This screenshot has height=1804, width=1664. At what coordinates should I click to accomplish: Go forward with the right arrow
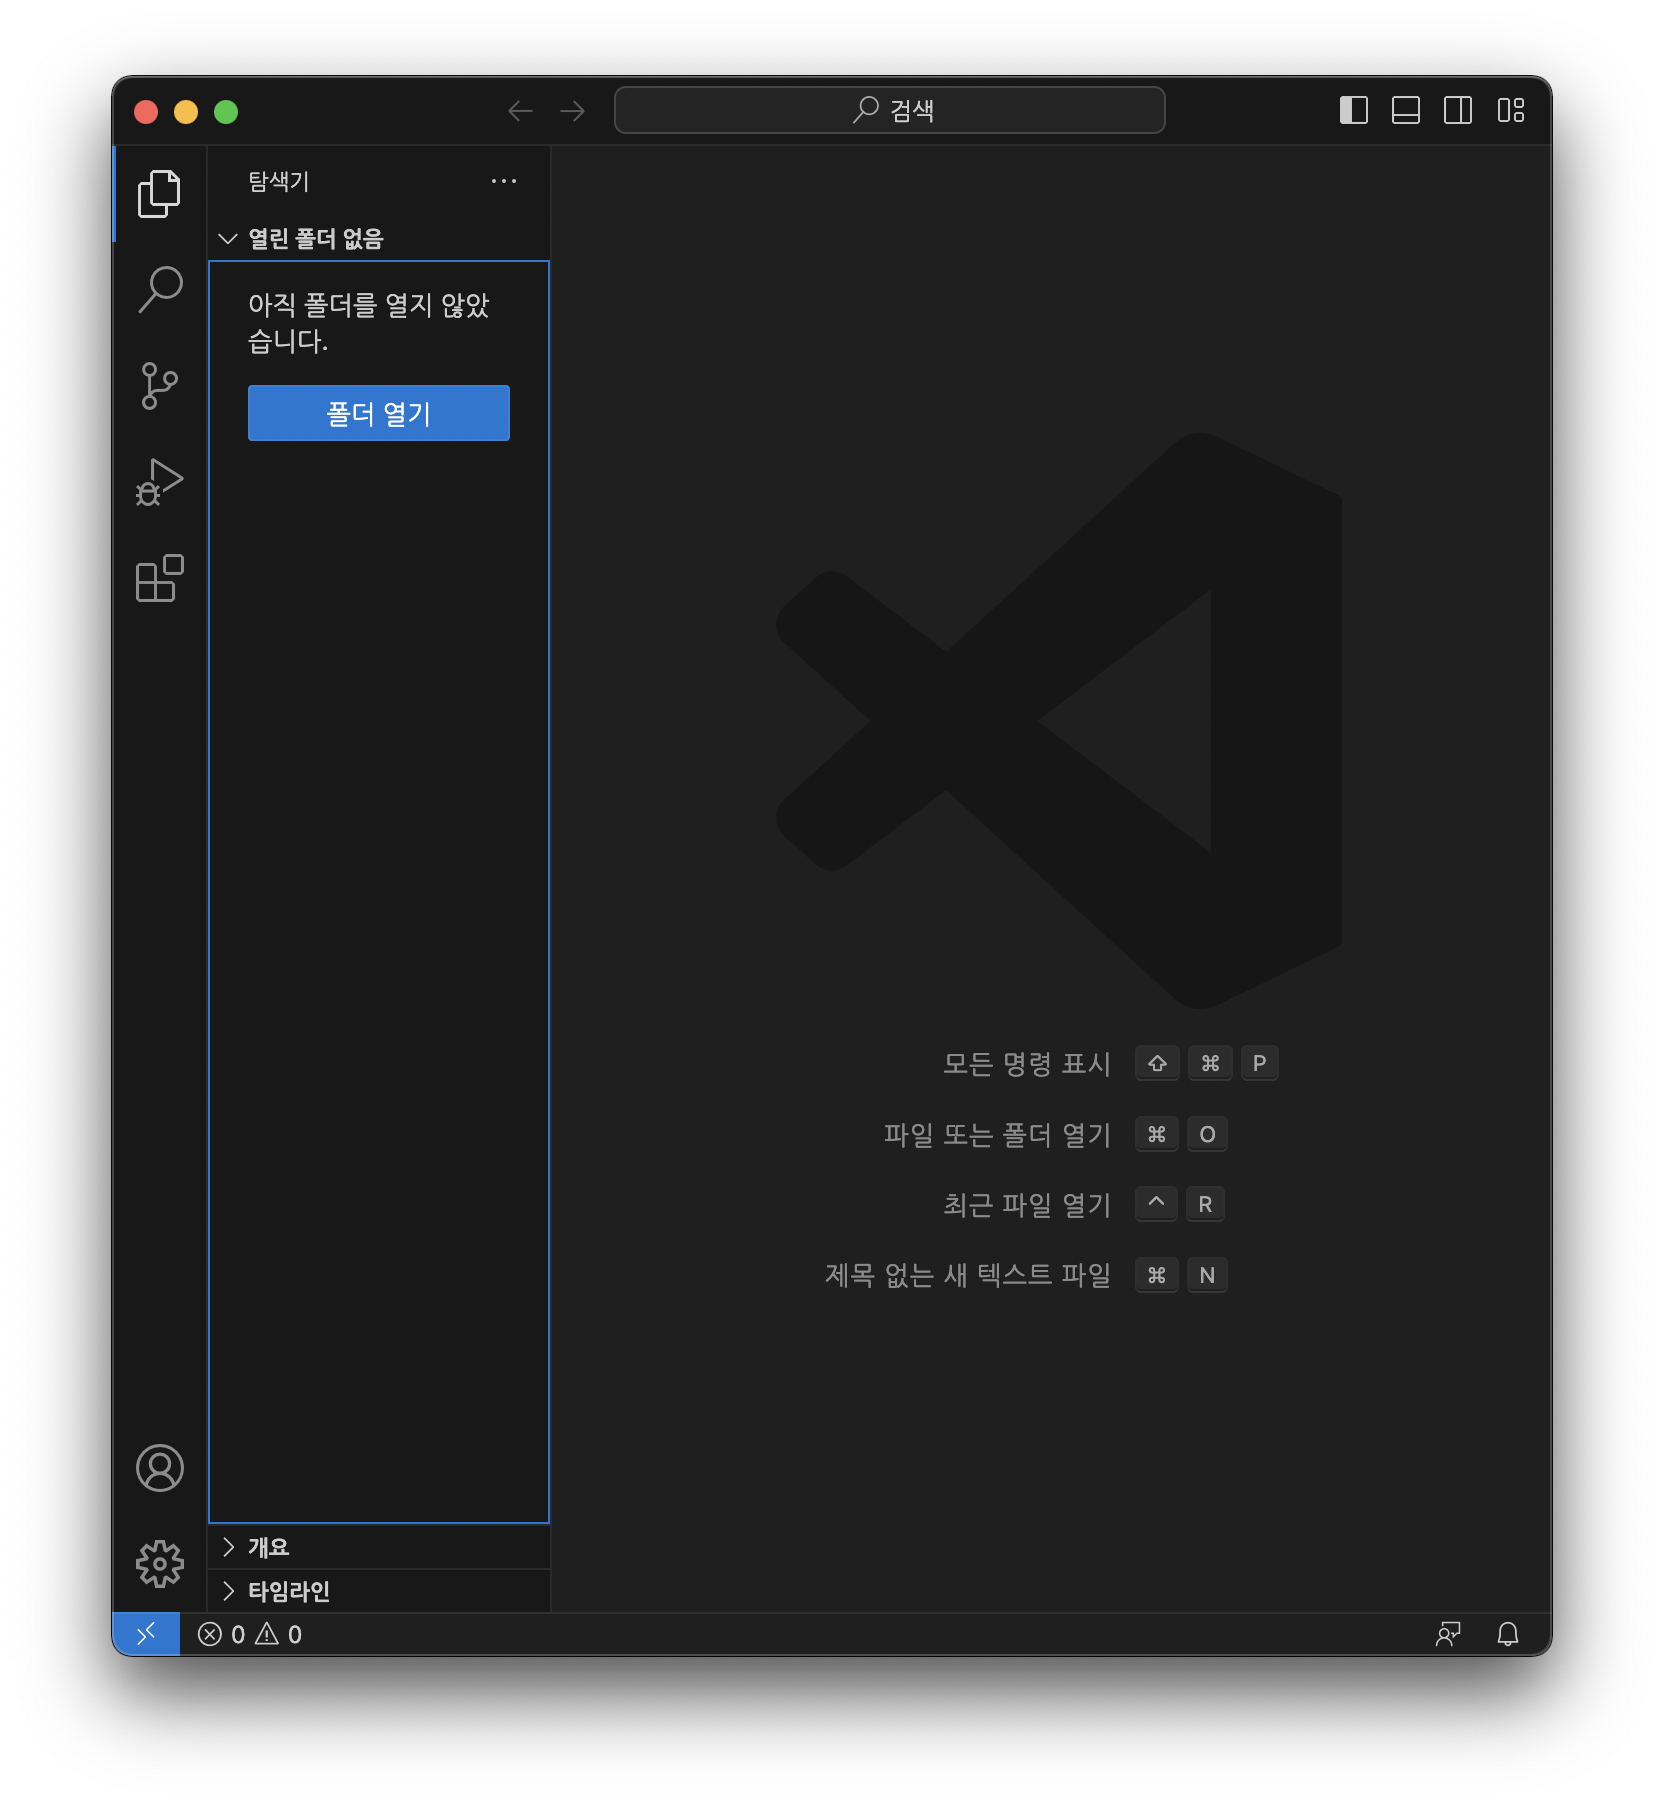(573, 110)
